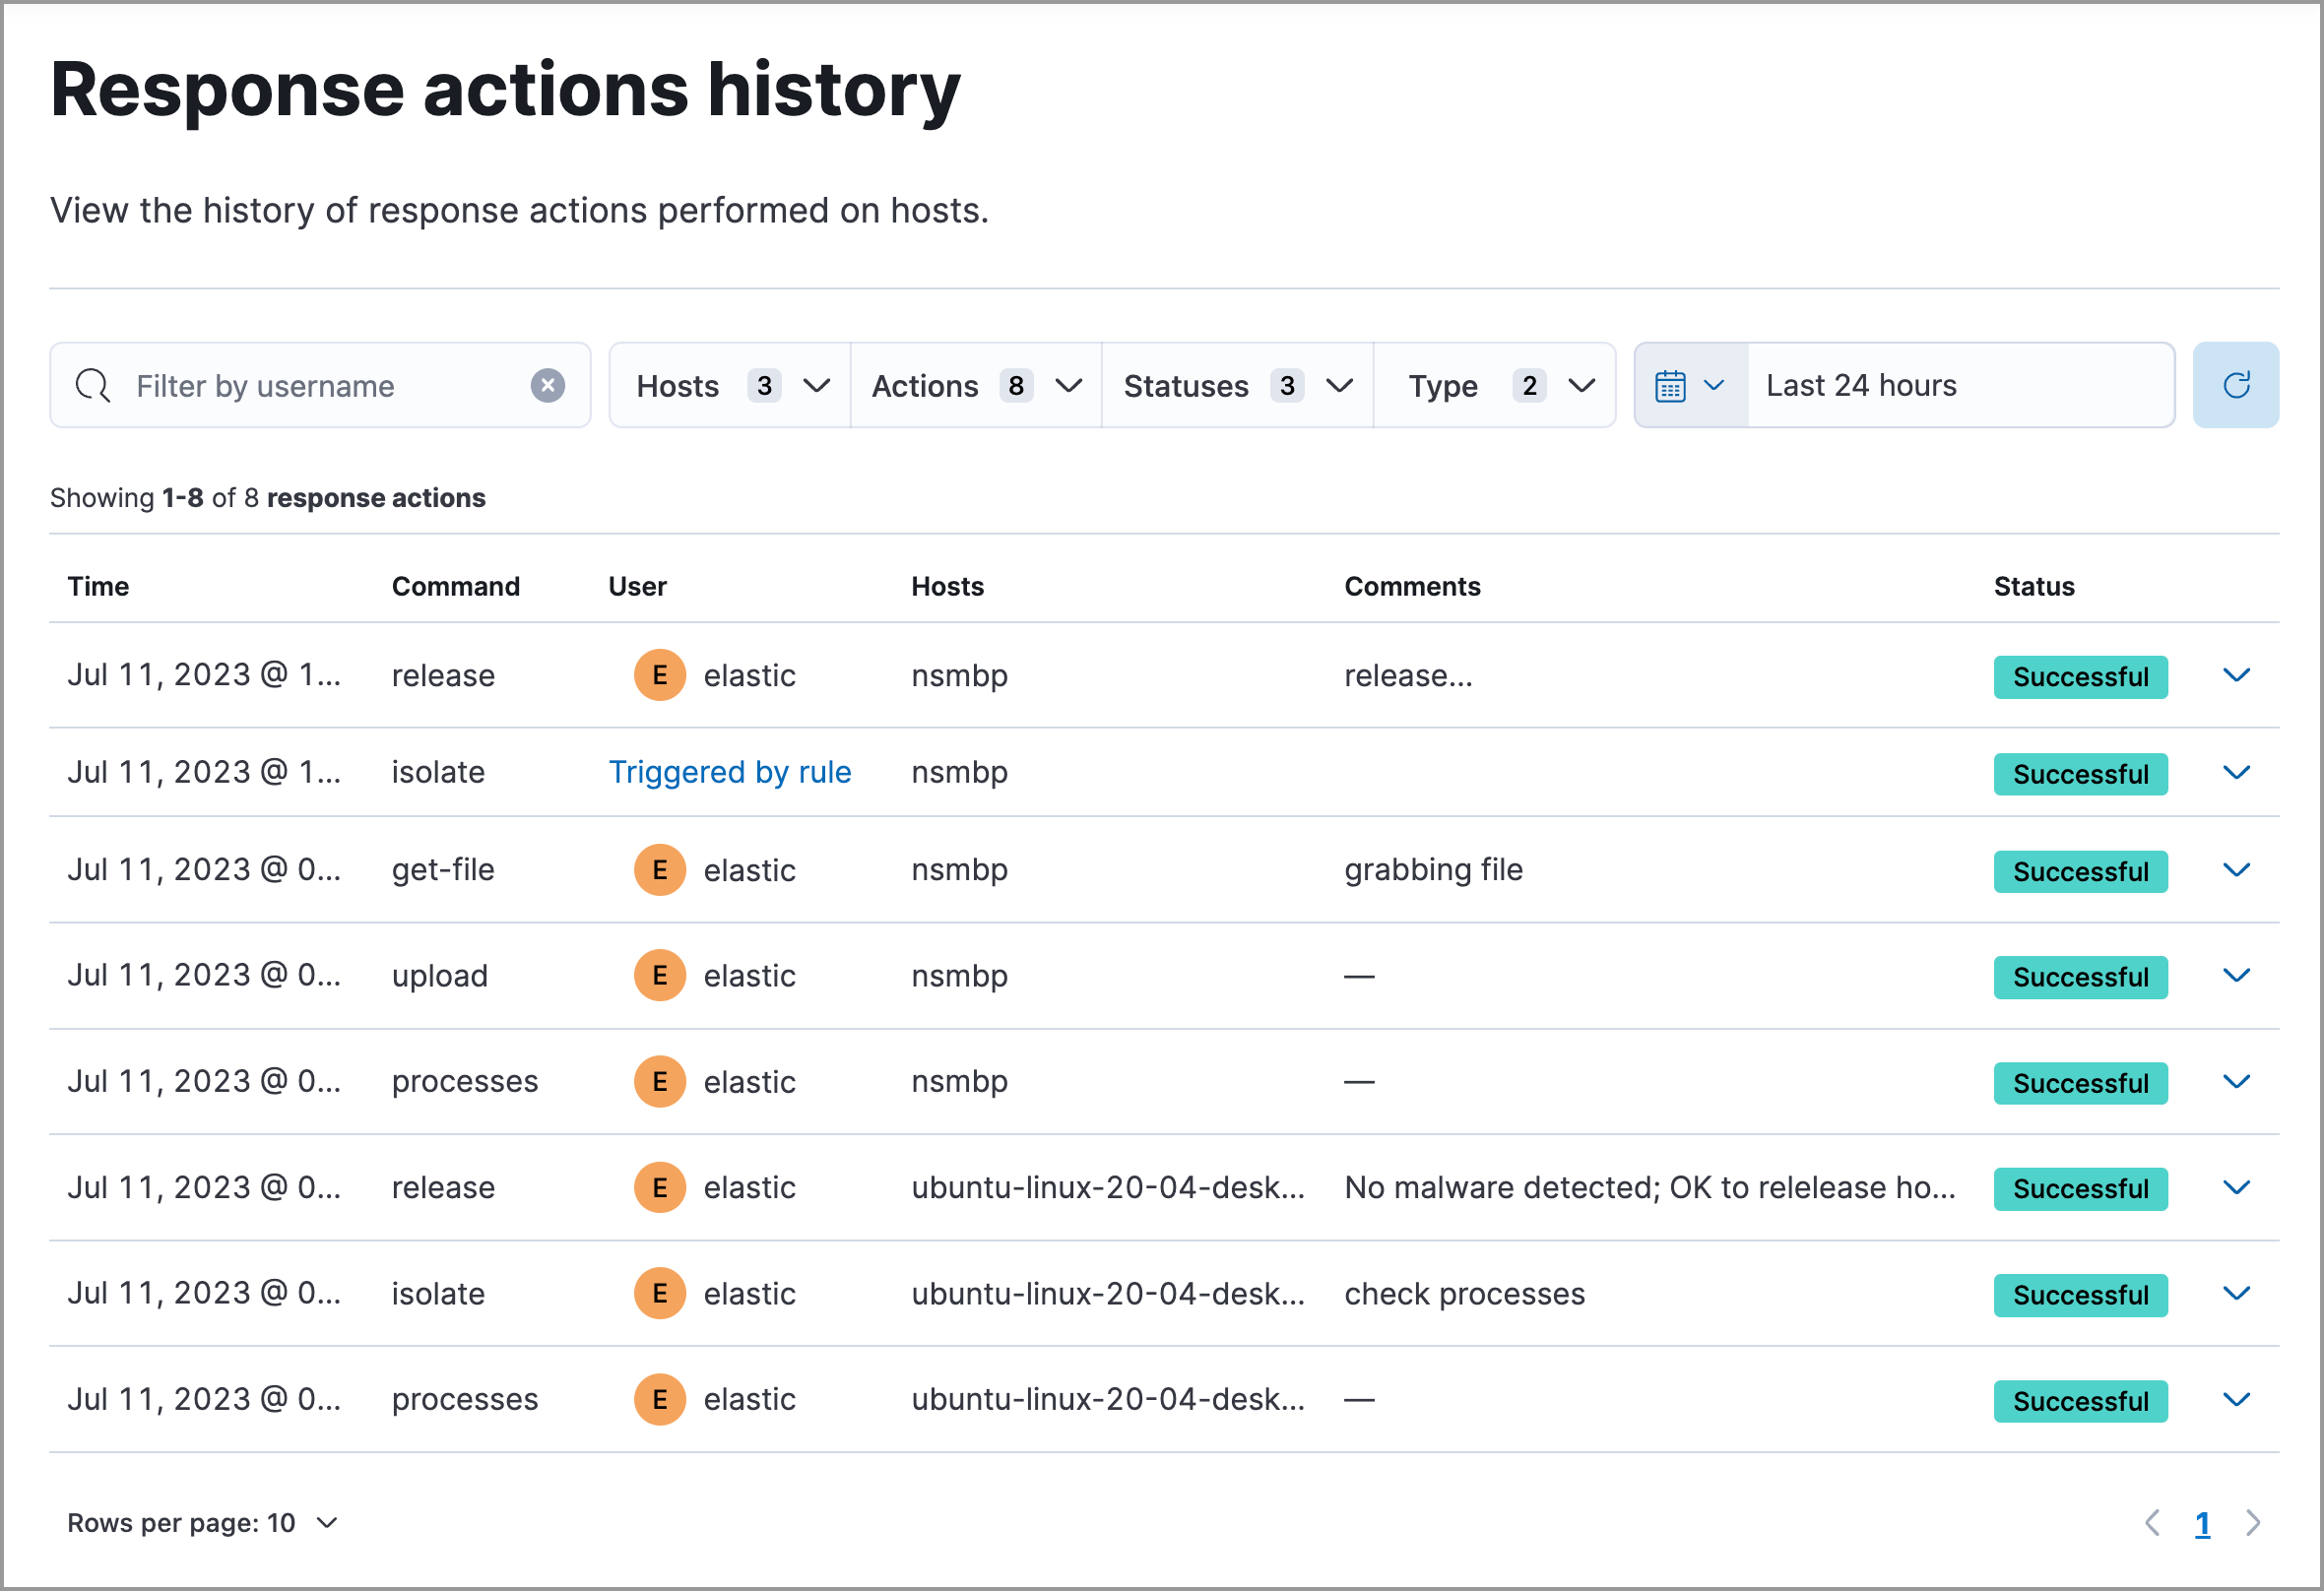
Task: Open the Actions filter dropdown
Action: 974,385
